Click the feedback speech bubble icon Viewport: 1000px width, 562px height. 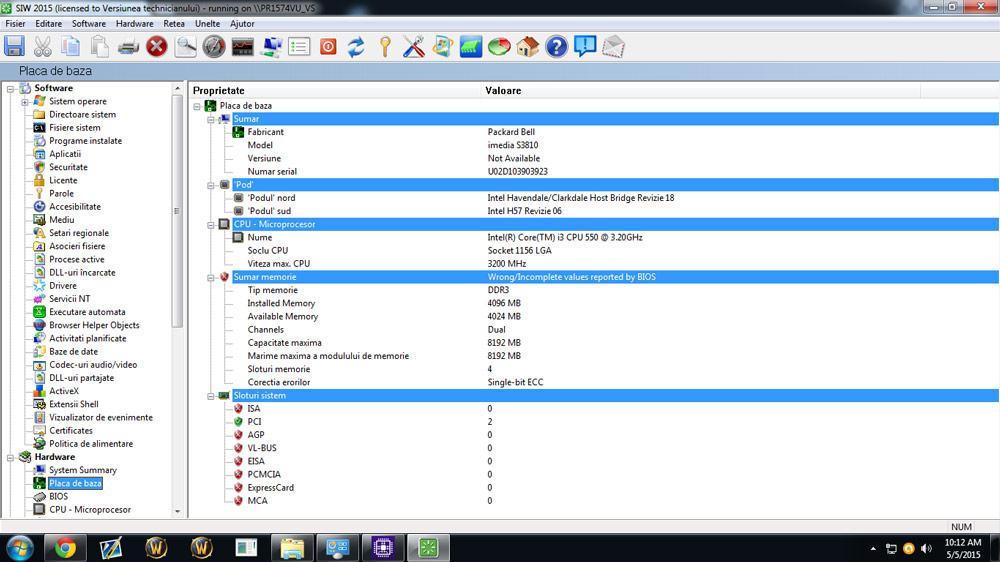click(x=585, y=47)
